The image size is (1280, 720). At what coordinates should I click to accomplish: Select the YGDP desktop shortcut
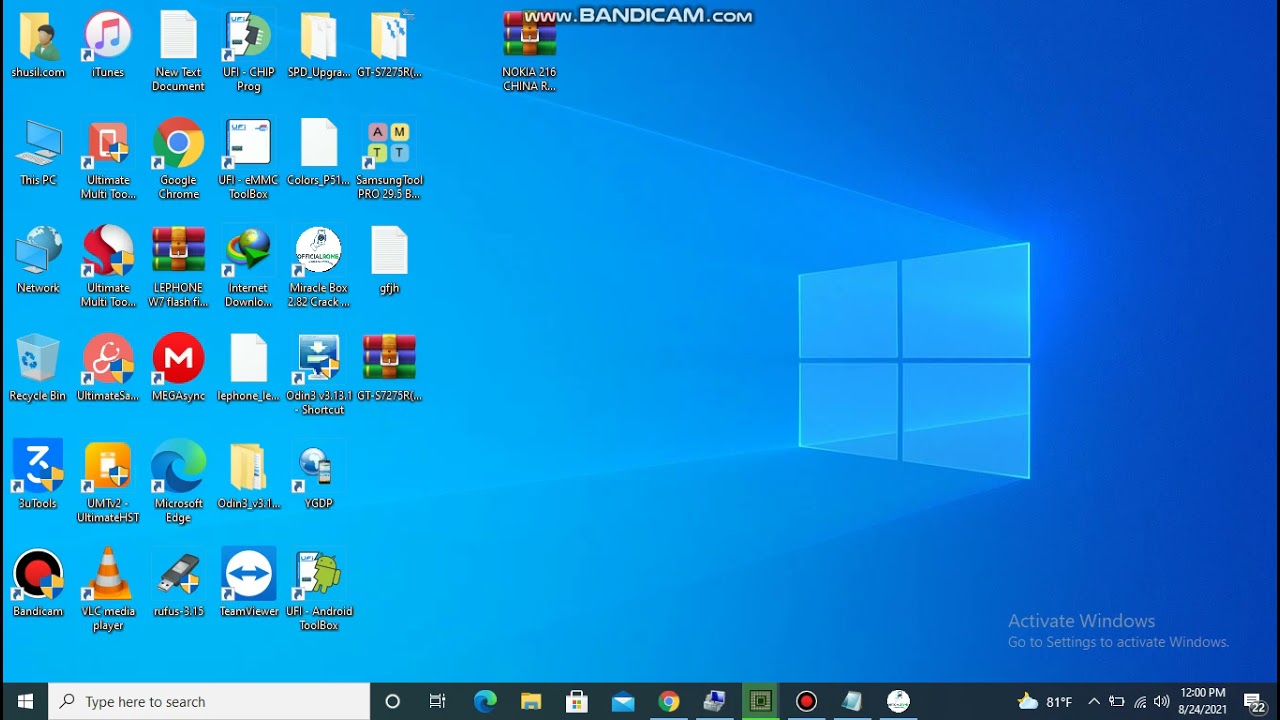(319, 477)
